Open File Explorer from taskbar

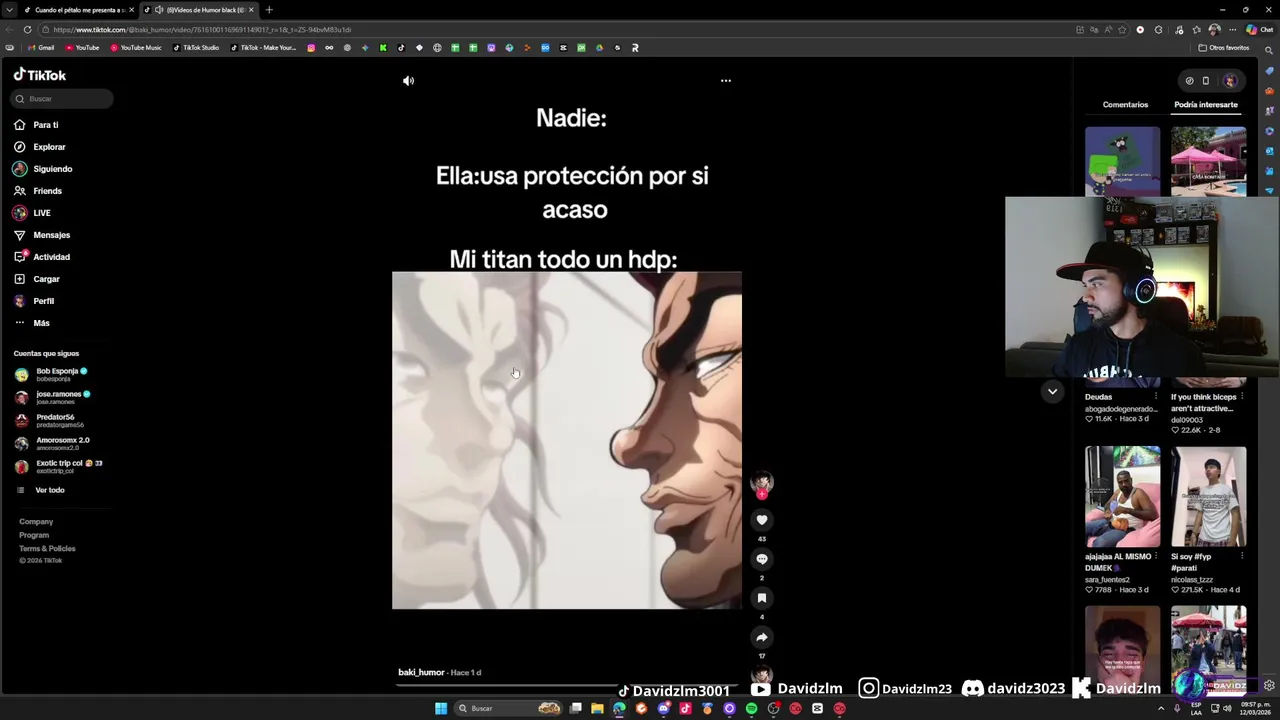click(597, 709)
